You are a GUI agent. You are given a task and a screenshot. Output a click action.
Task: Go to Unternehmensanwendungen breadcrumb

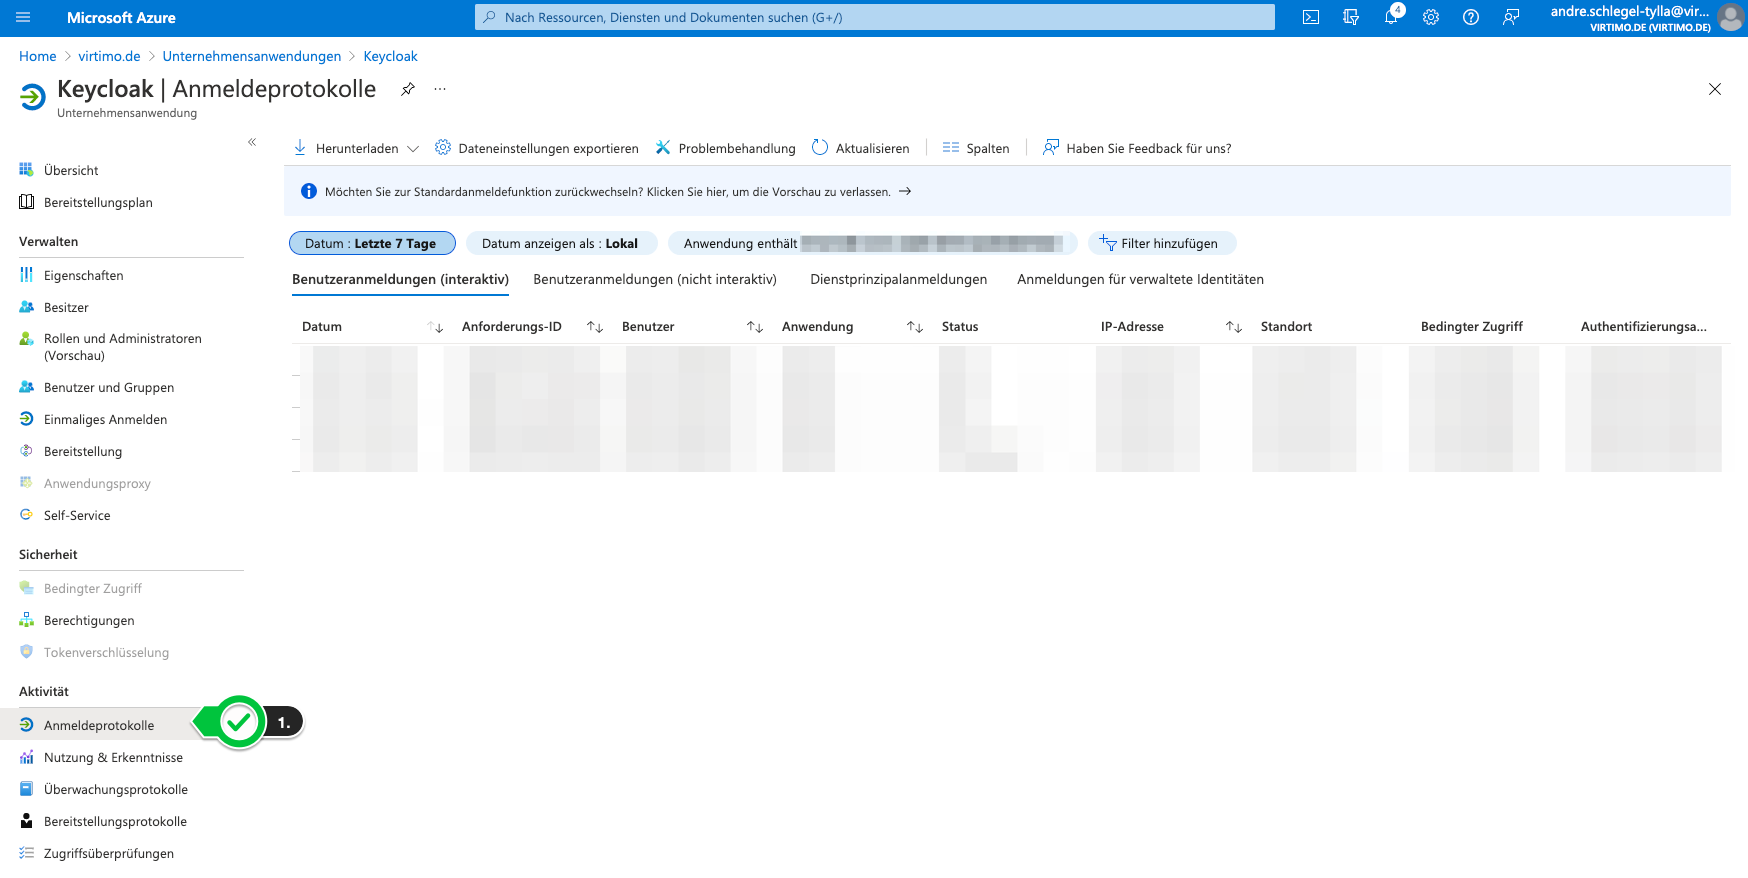click(x=252, y=56)
